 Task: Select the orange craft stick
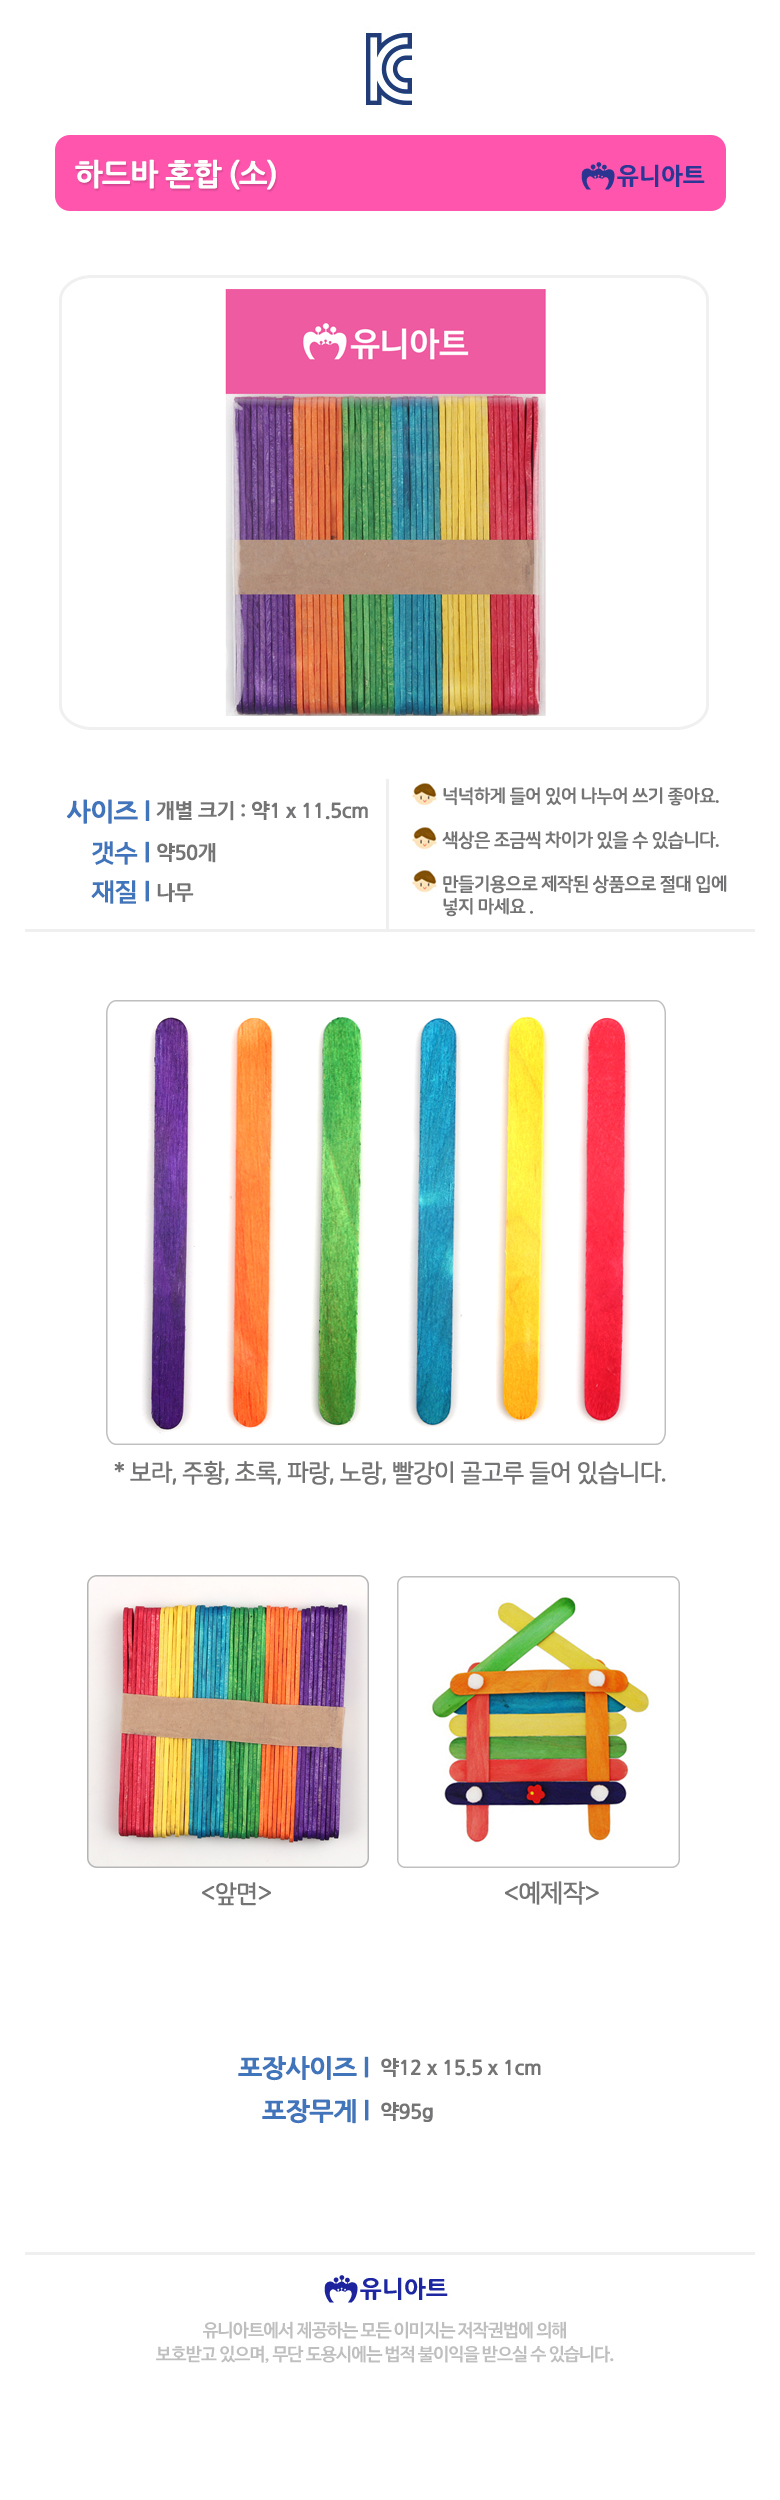(252, 1222)
